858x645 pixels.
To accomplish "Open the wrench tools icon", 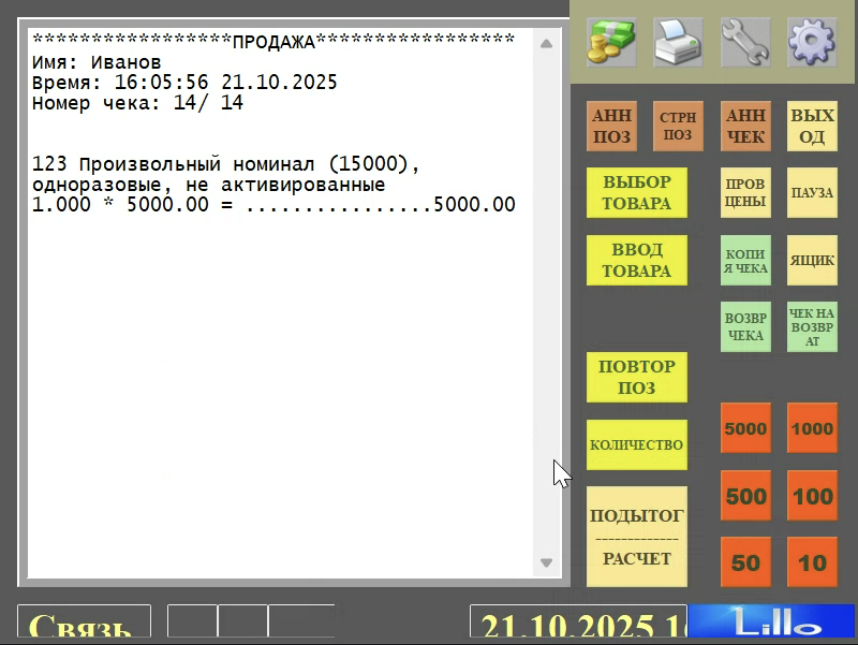I will tap(745, 43).
